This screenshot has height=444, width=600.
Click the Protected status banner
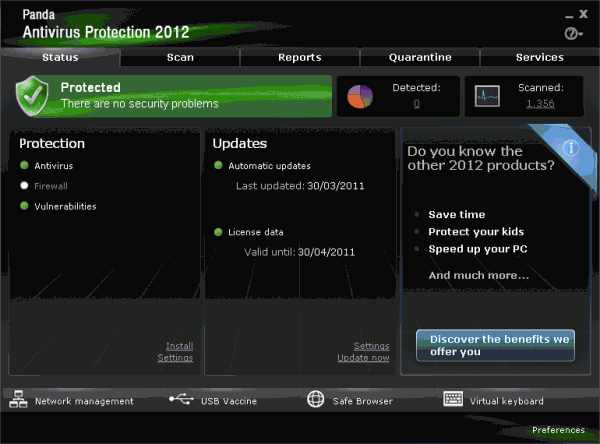coord(174,96)
